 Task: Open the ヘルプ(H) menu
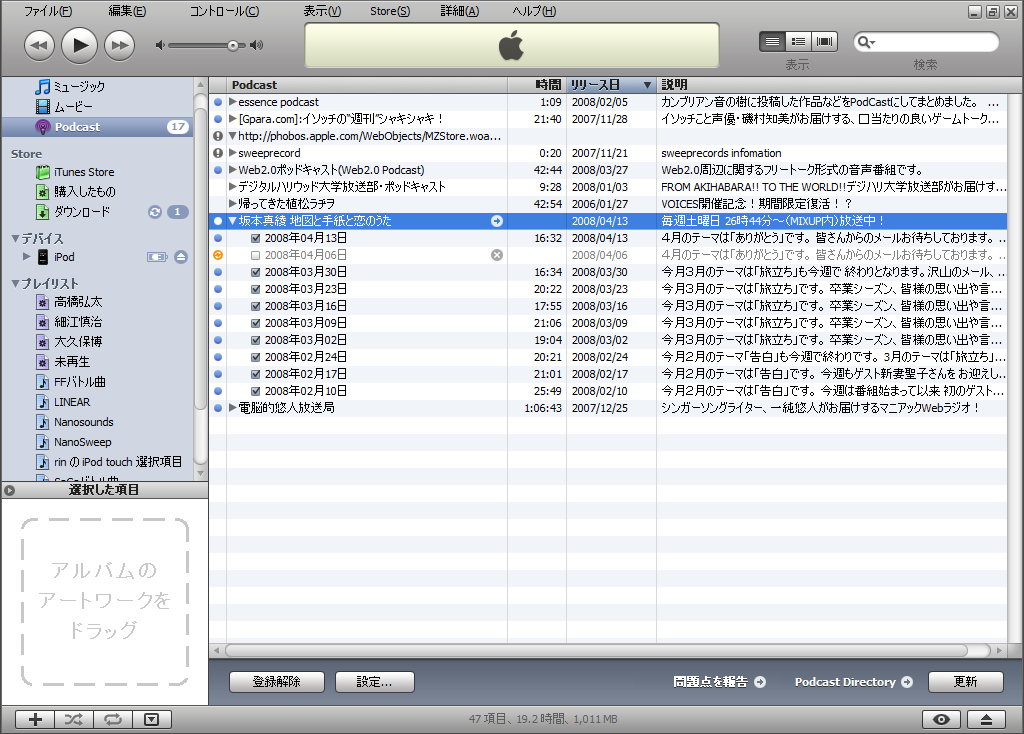(534, 11)
